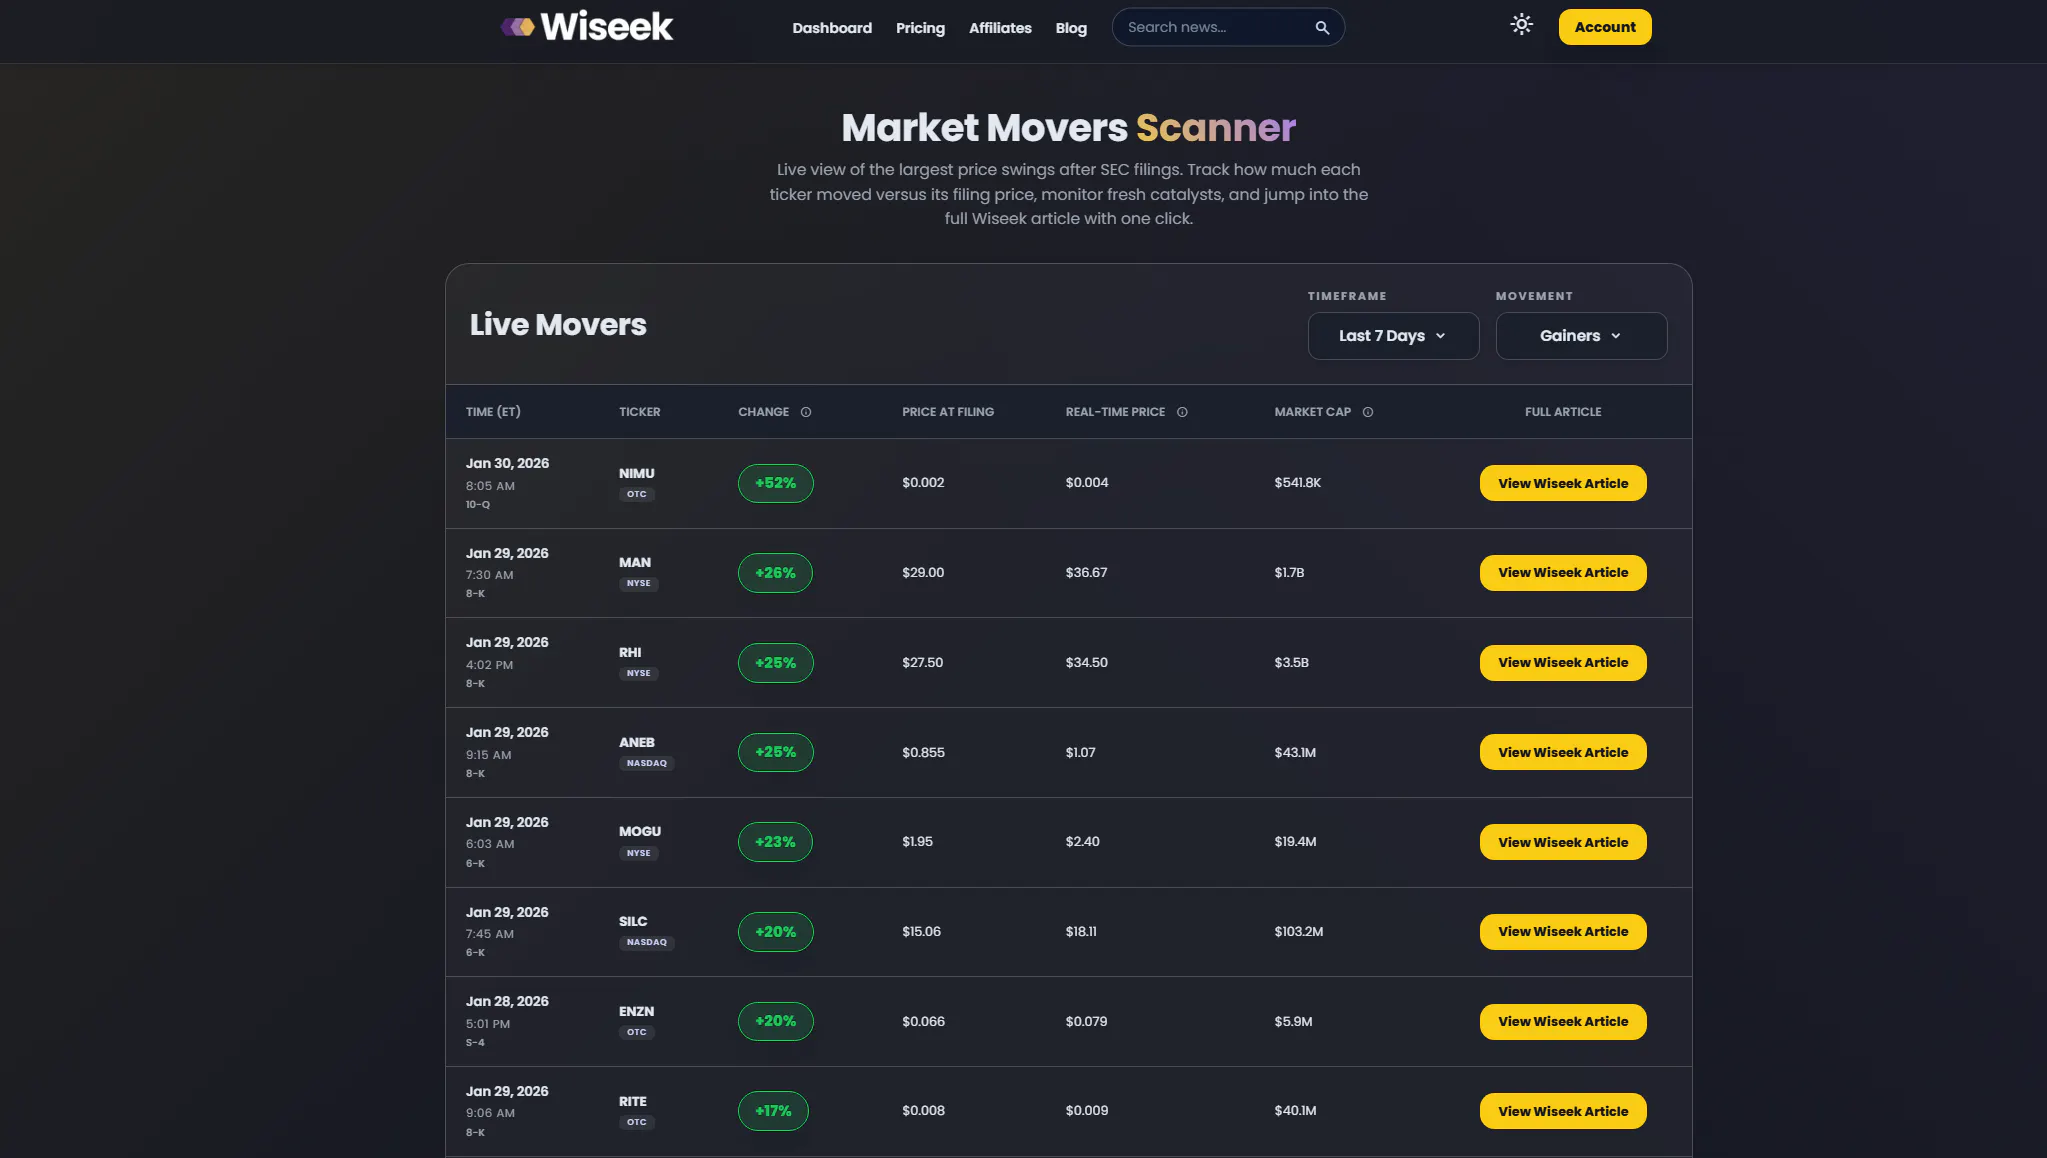The image size is (2047, 1158).
Task: View Wiseek Article for ENZN
Action: pos(1563,1022)
